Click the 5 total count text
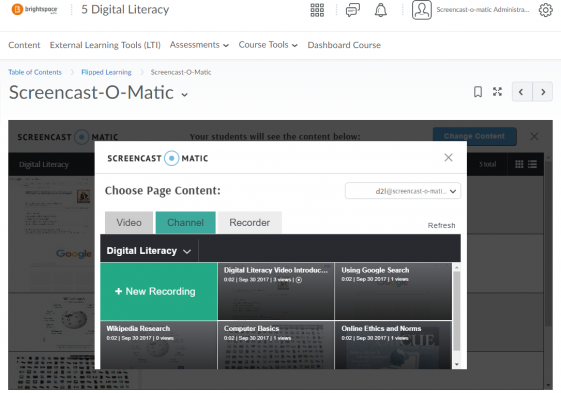This screenshot has width=561, height=393. pos(488,164)
